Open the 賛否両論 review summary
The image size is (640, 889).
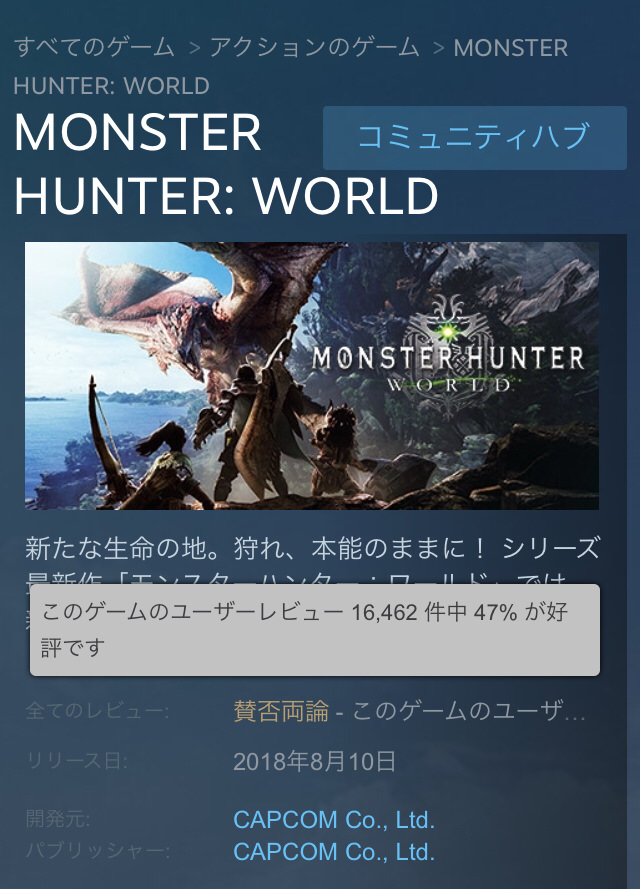tap(281, 711)
